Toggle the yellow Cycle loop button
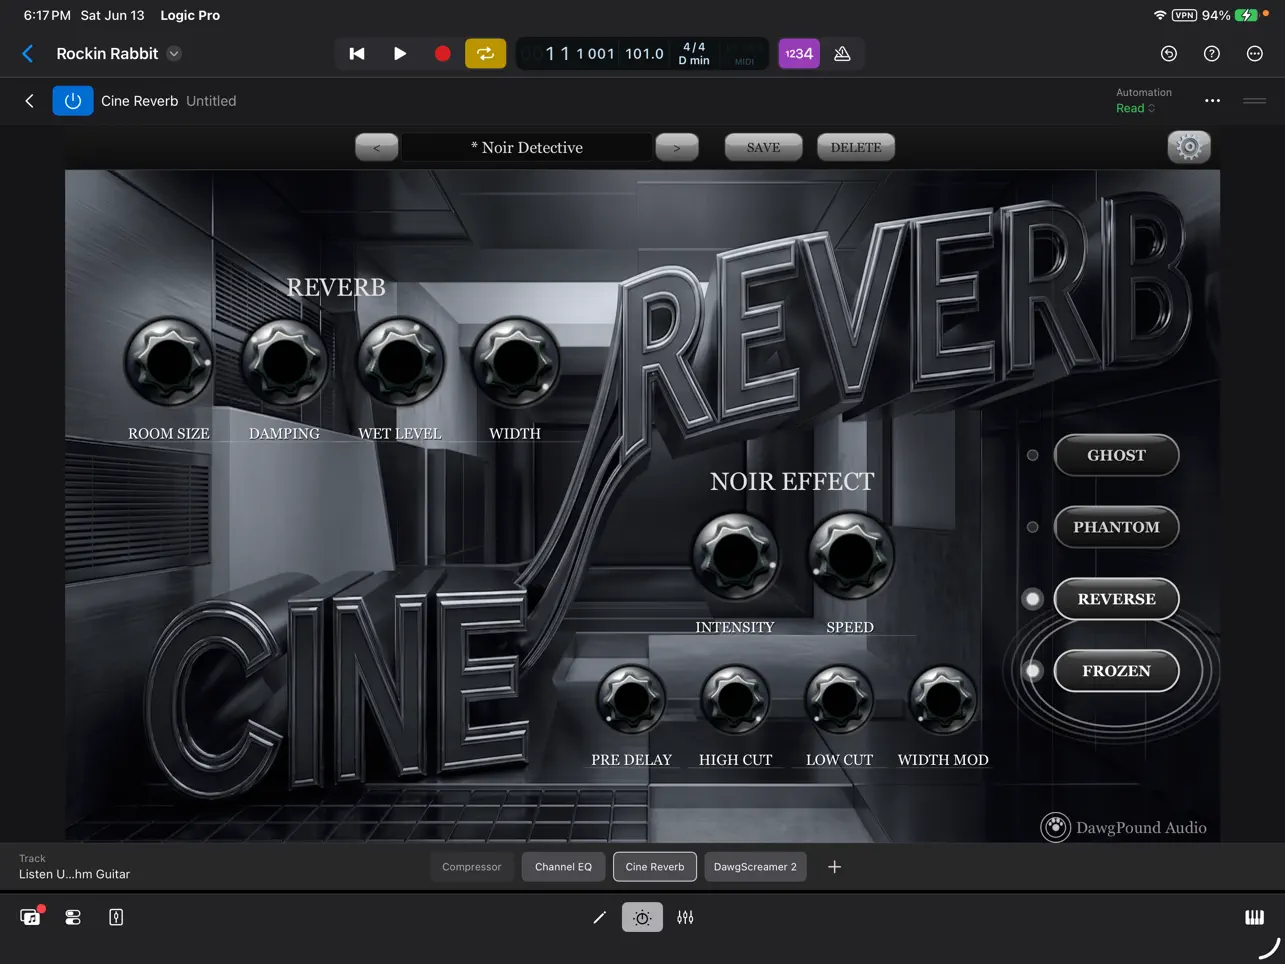1285x964 pixels. 486,54
